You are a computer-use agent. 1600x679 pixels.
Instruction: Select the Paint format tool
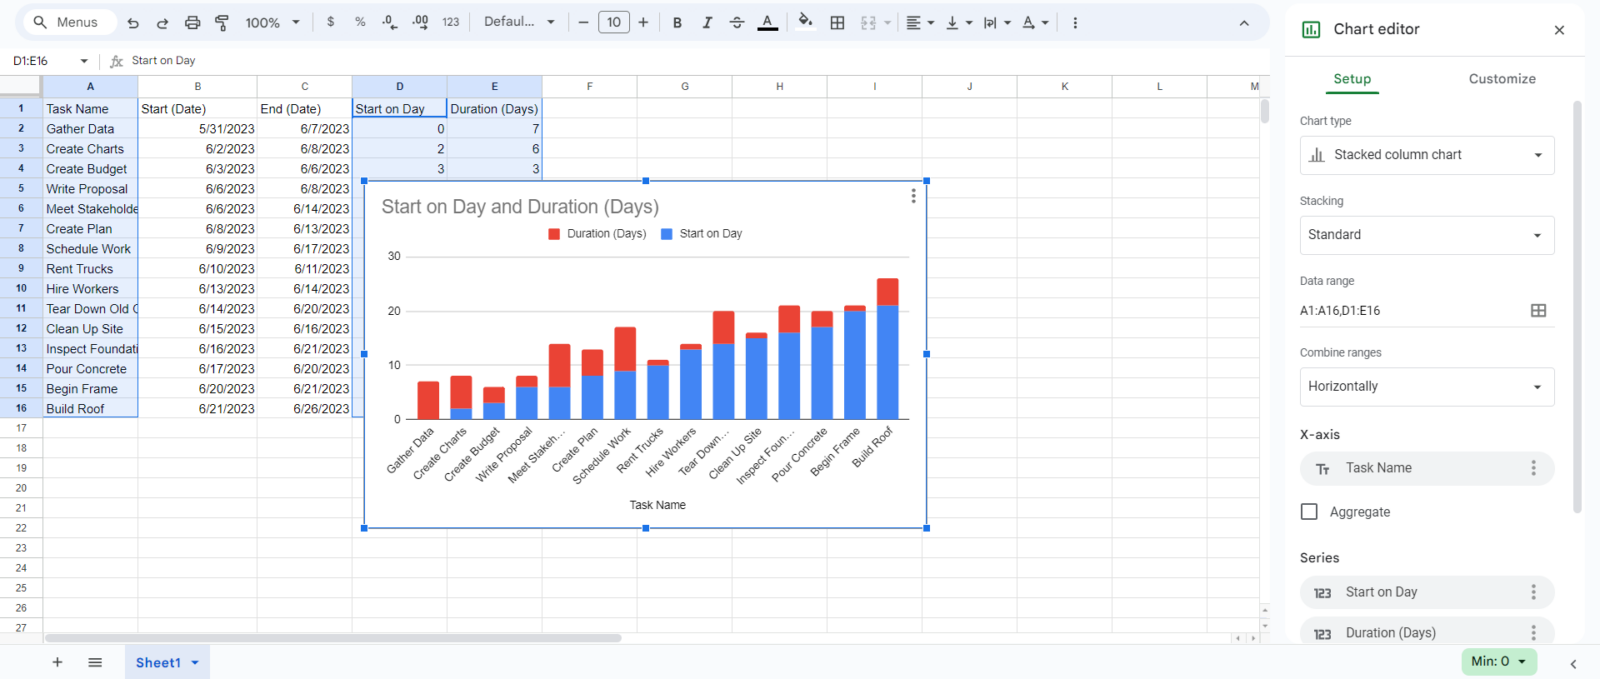222,22
